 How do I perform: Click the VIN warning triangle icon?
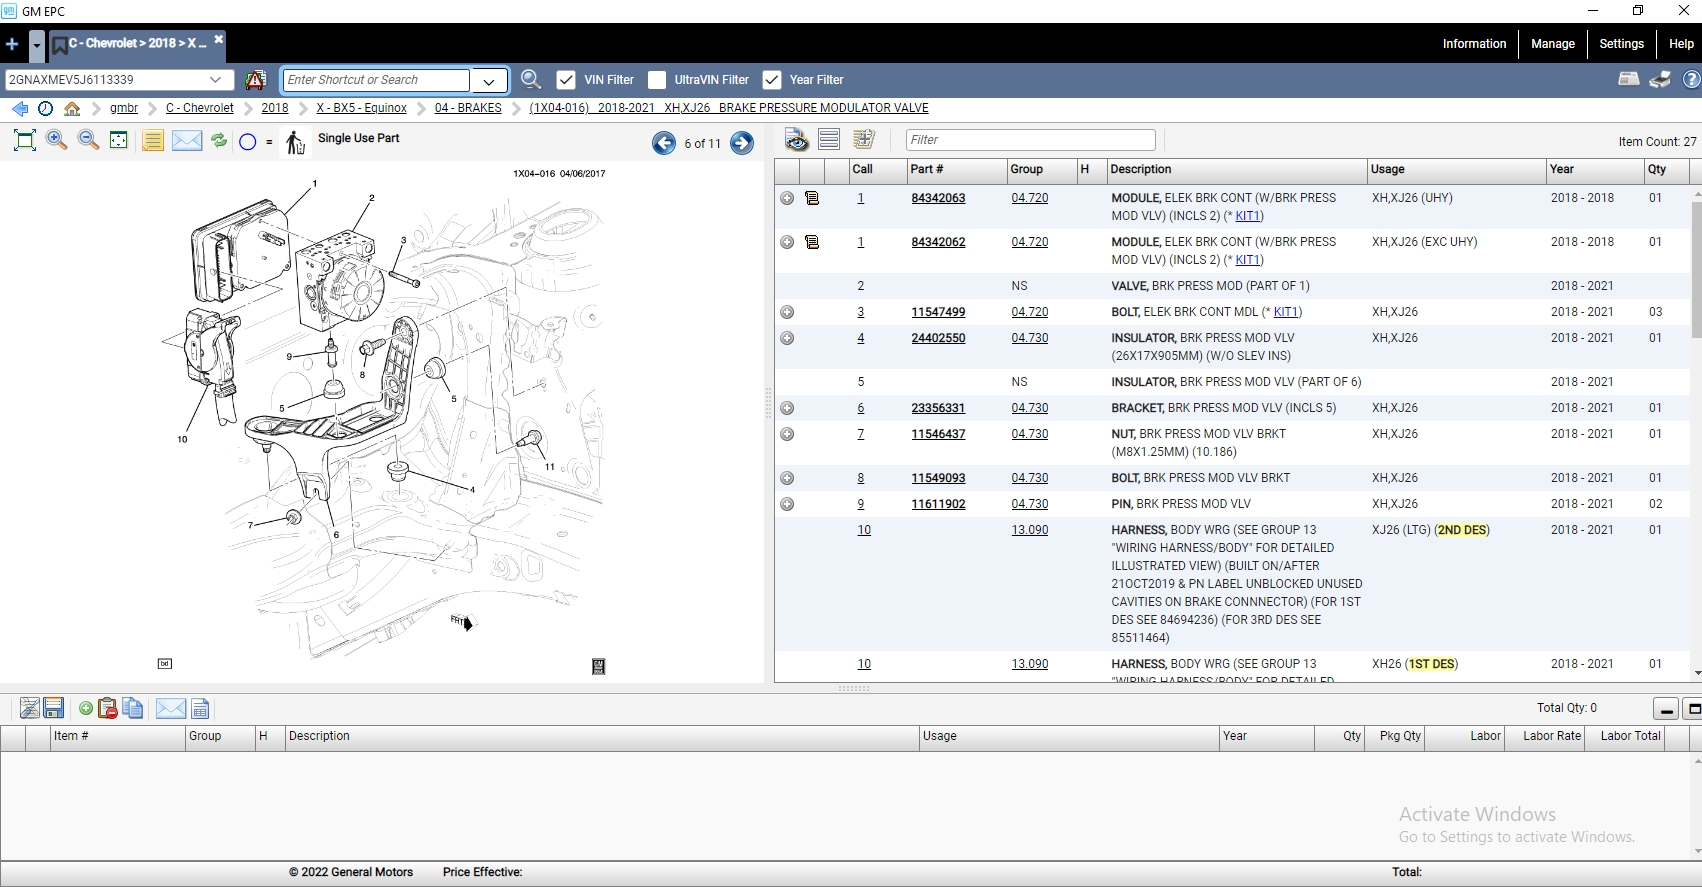tap(256, 80)
